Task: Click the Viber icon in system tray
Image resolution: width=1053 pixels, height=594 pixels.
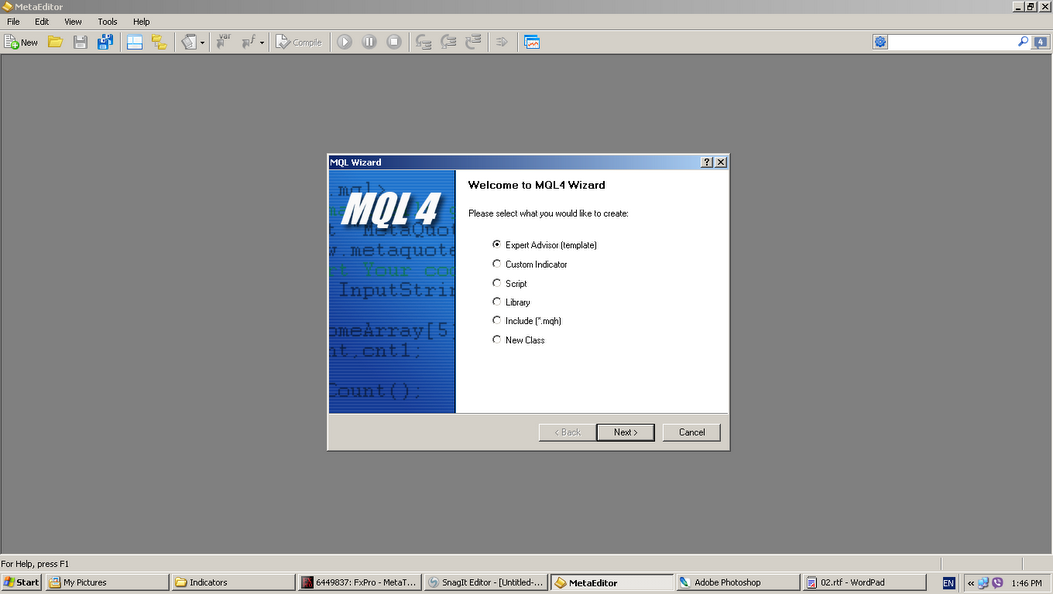Action: point(997,583)
